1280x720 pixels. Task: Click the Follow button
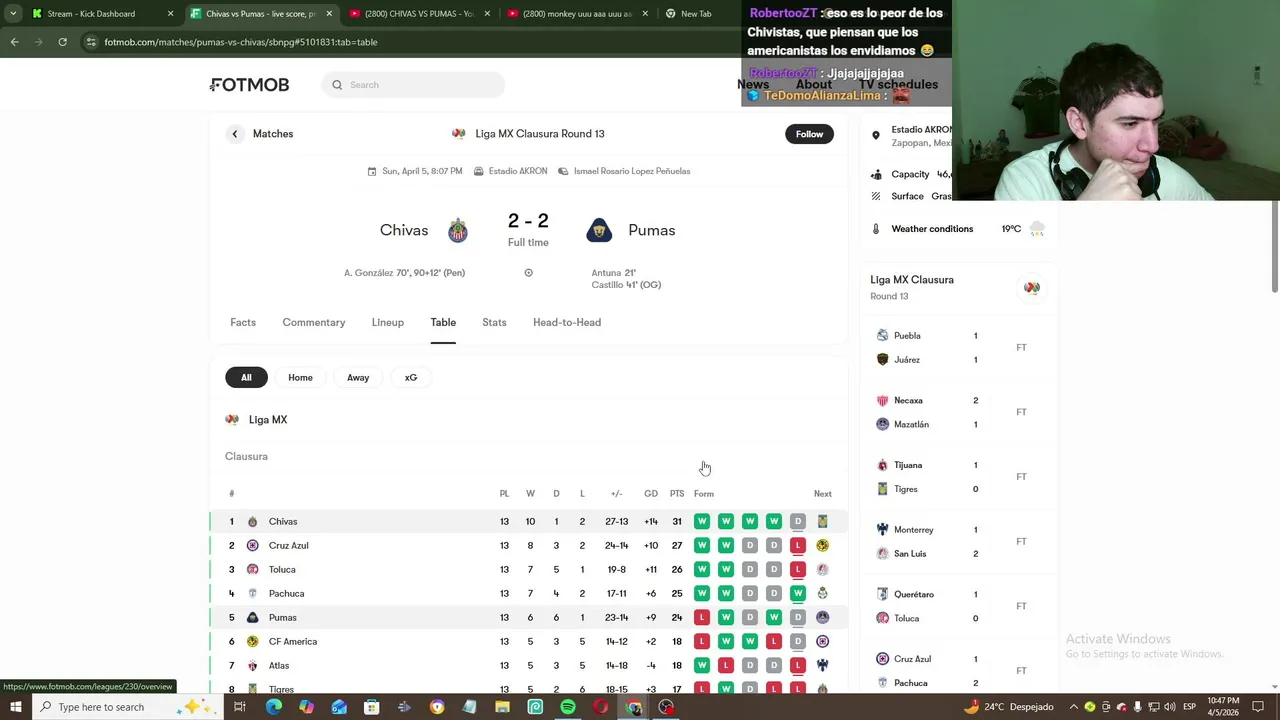click(x=809, y=134)
